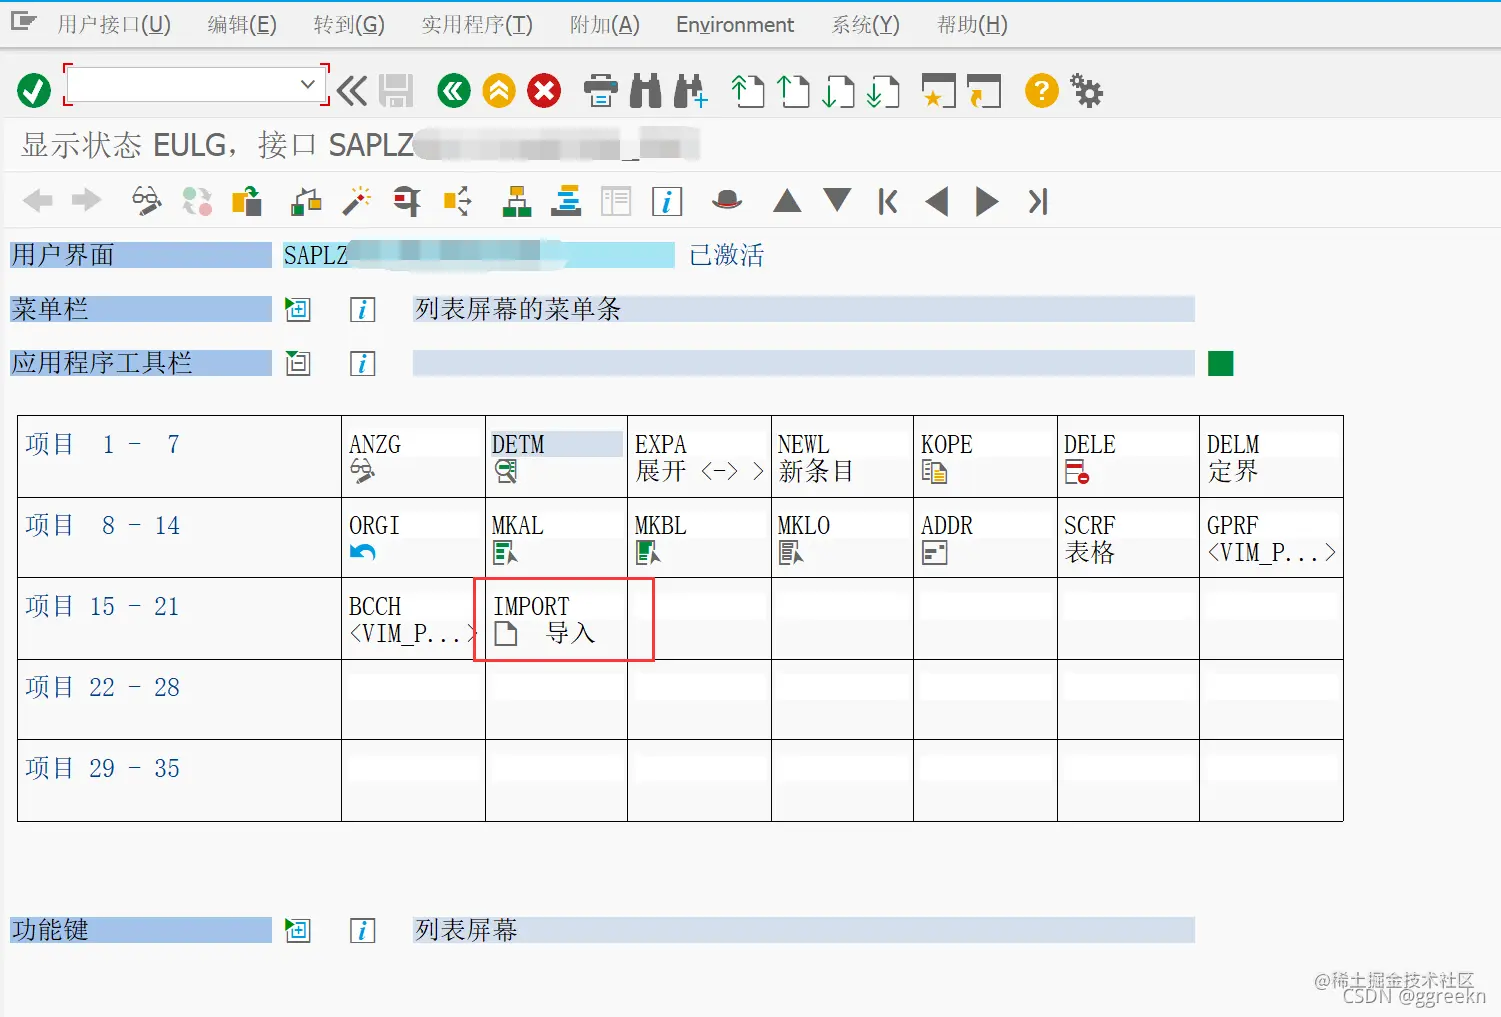Open the command field dropdown

pyautogui.click(x=307, y=85)
